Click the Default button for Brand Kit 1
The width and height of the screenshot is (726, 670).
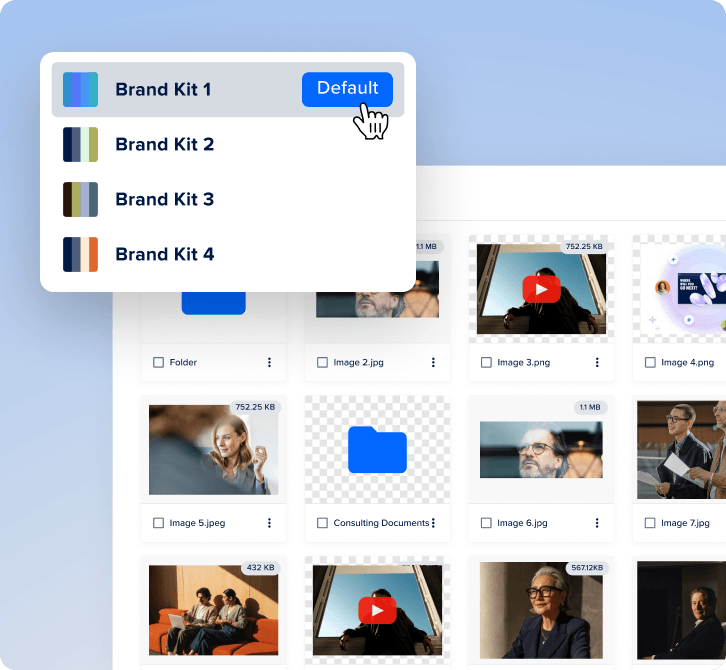(347, 89)
